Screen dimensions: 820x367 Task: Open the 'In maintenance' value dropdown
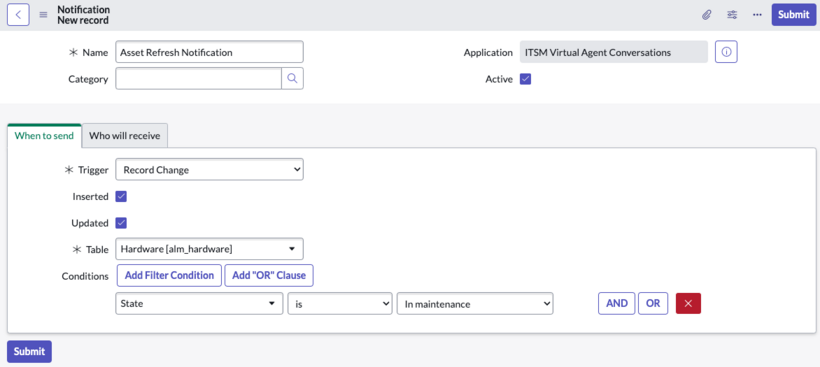click(x=475, y=304)
